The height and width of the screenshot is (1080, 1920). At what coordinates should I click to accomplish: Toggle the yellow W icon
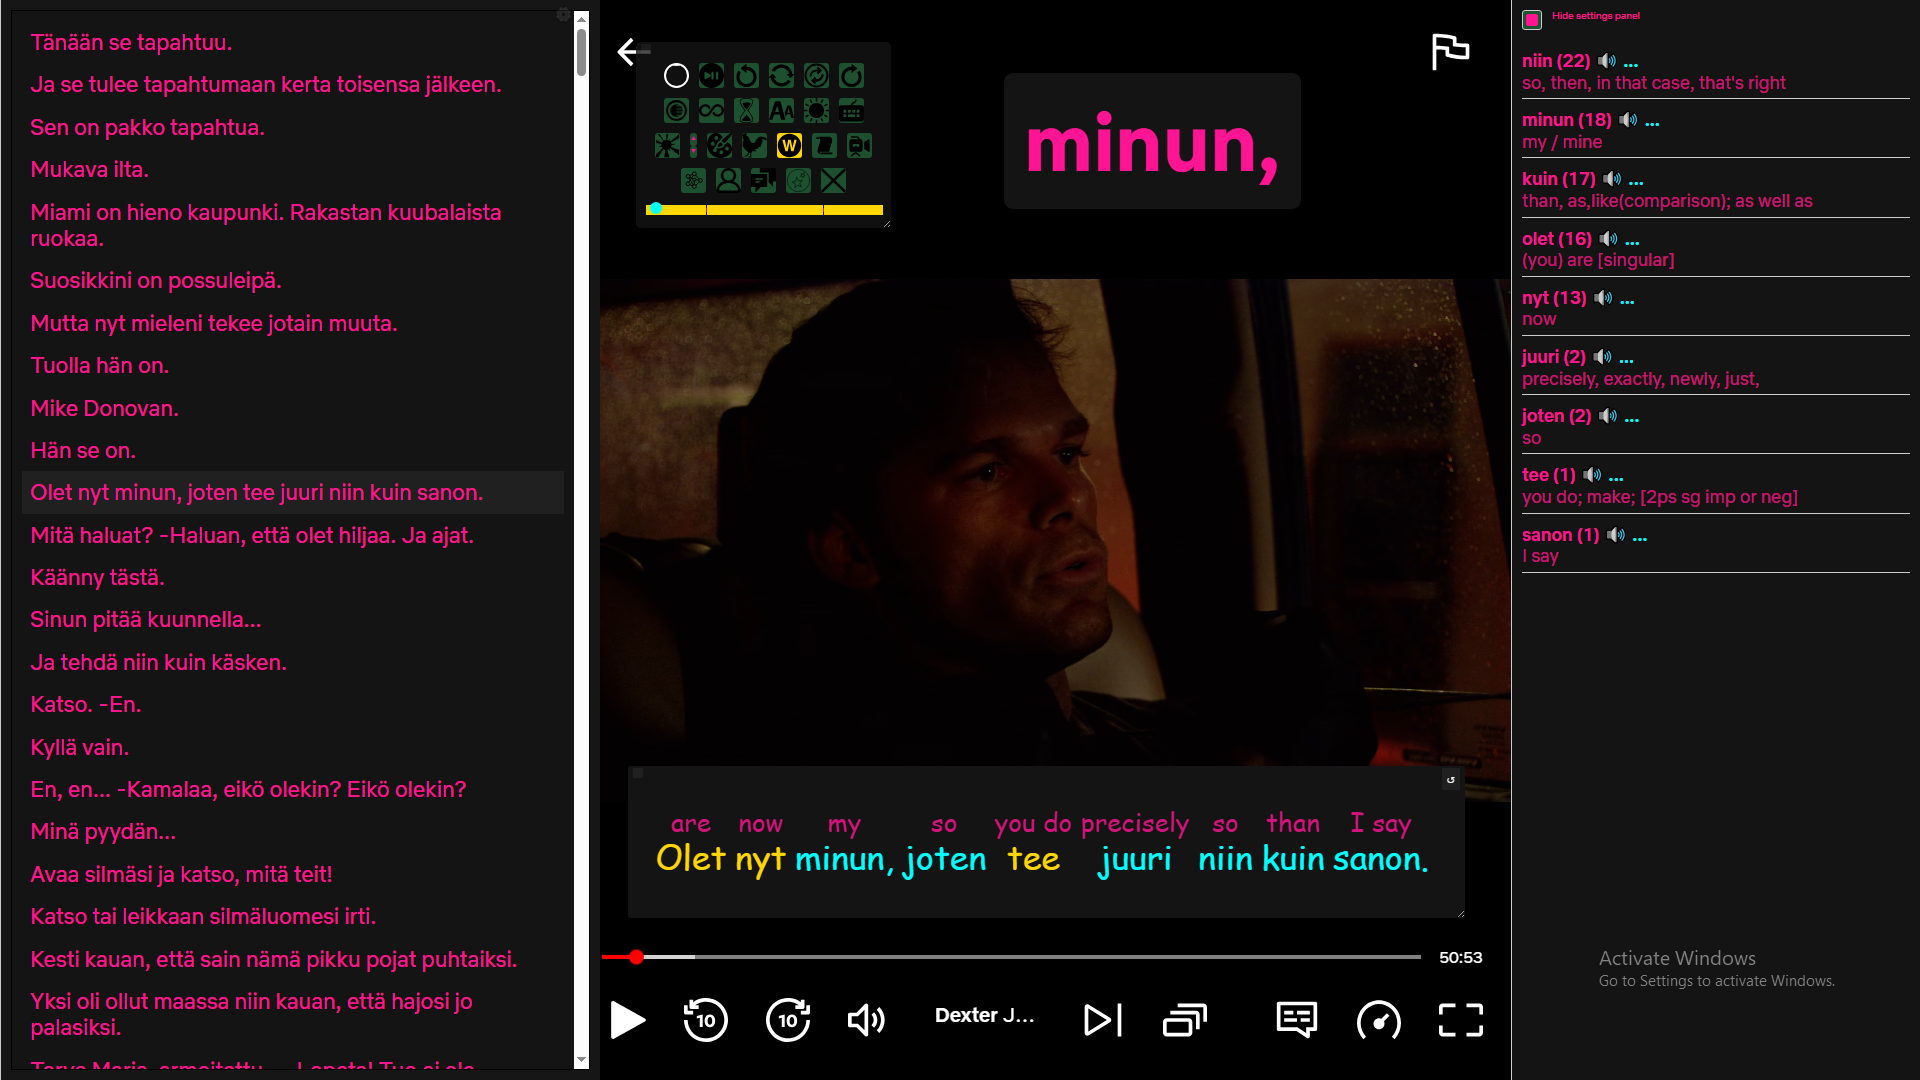click(x=789, y=146)
